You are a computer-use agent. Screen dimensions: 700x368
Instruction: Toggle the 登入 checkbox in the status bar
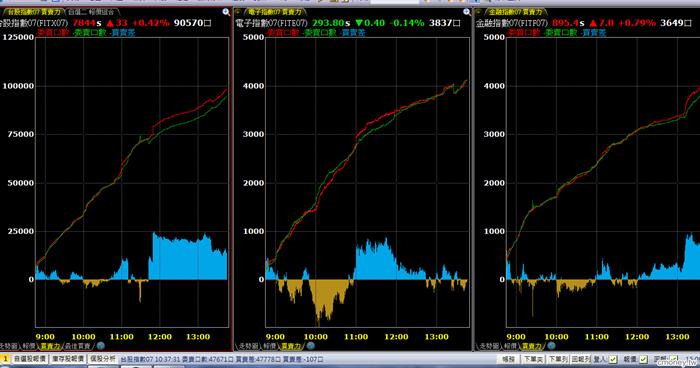tap(613, 359)
